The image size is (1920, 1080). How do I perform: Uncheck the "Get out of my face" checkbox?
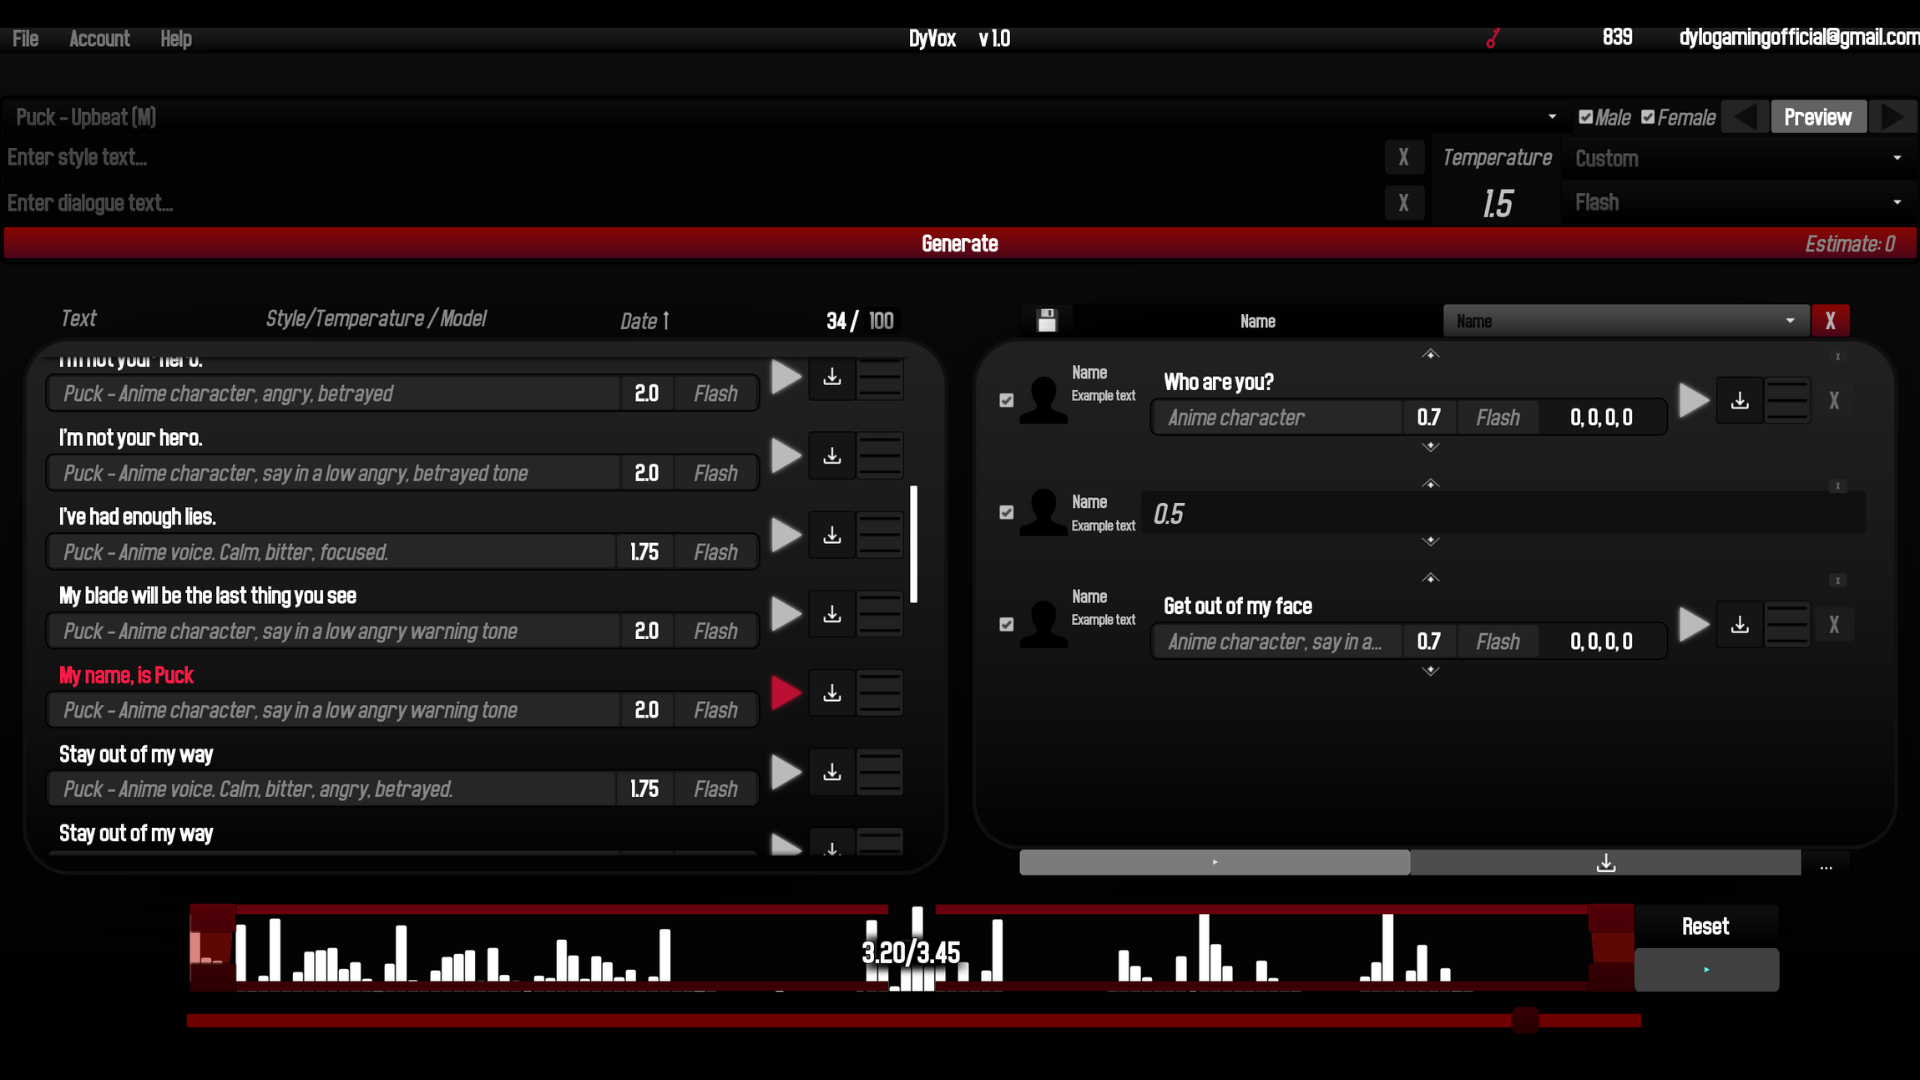point(1006,624)
